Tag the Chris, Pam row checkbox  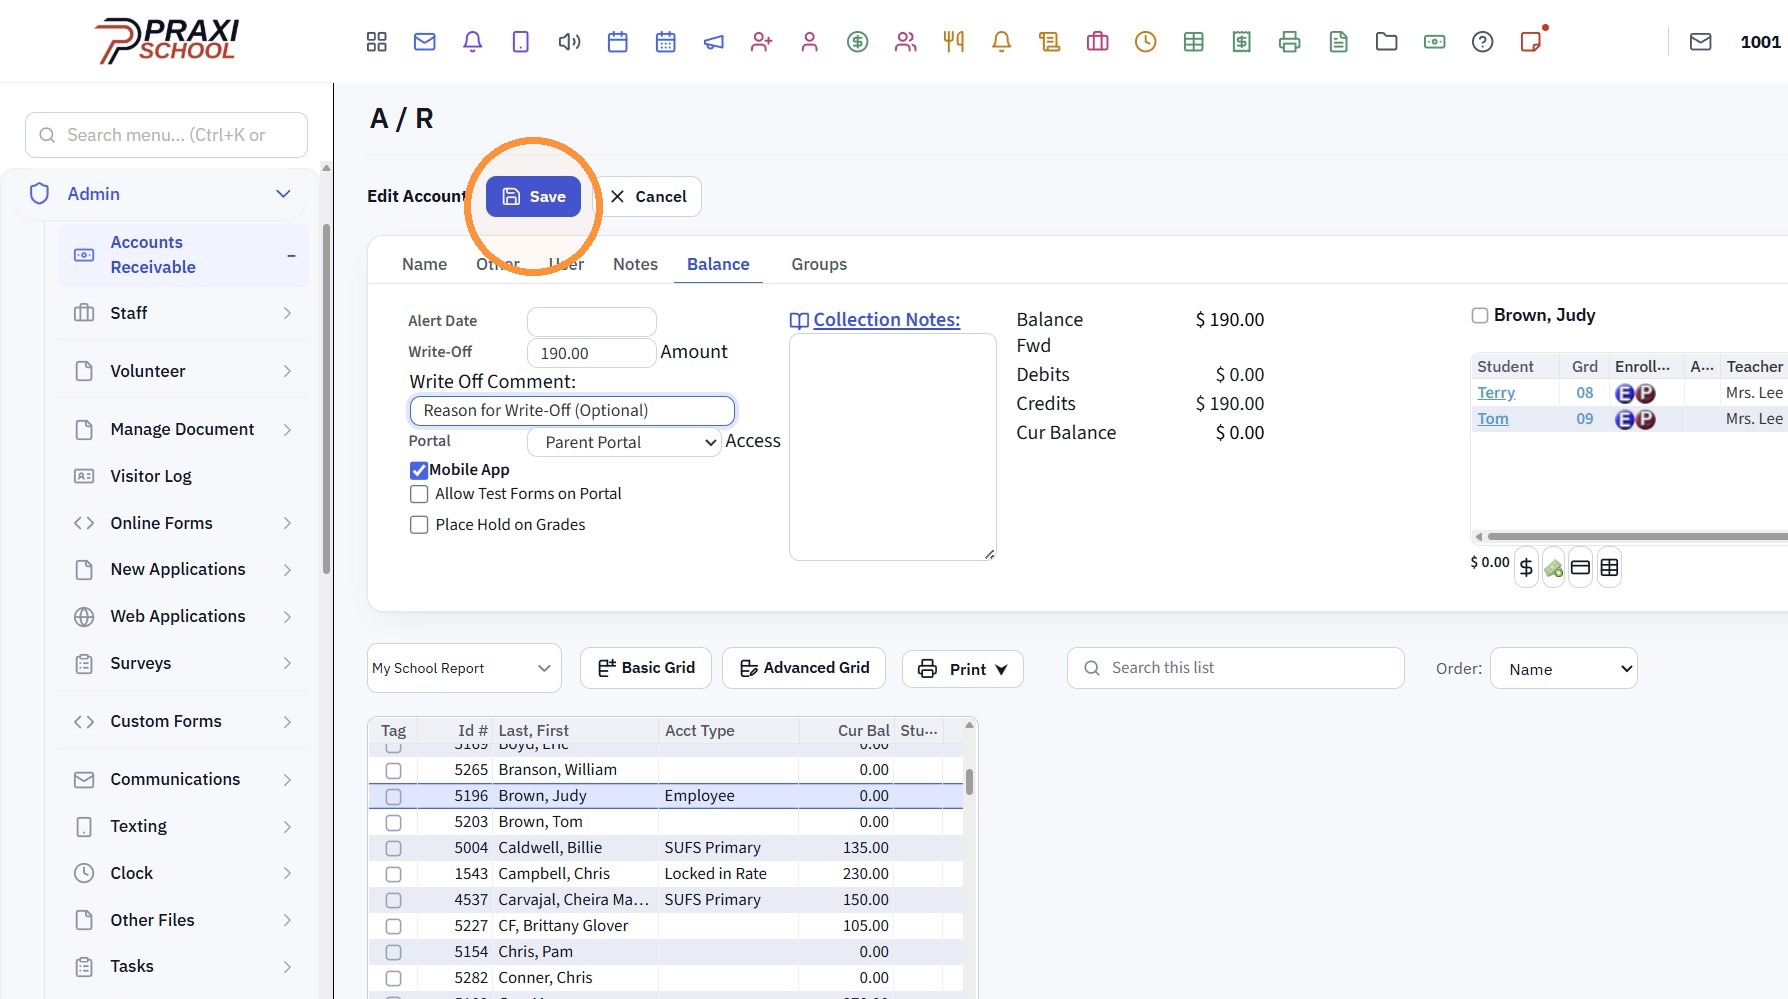393,953
